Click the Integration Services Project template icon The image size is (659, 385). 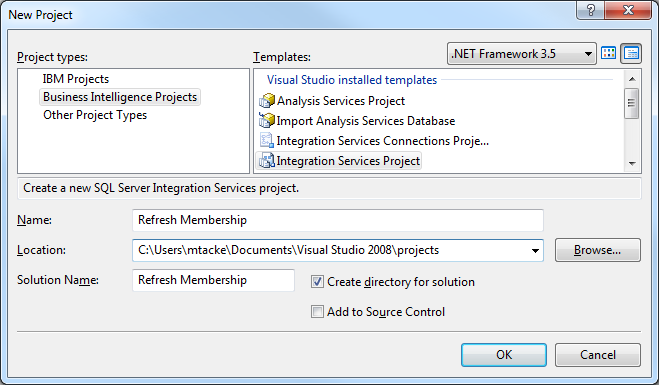pos(266,161)
